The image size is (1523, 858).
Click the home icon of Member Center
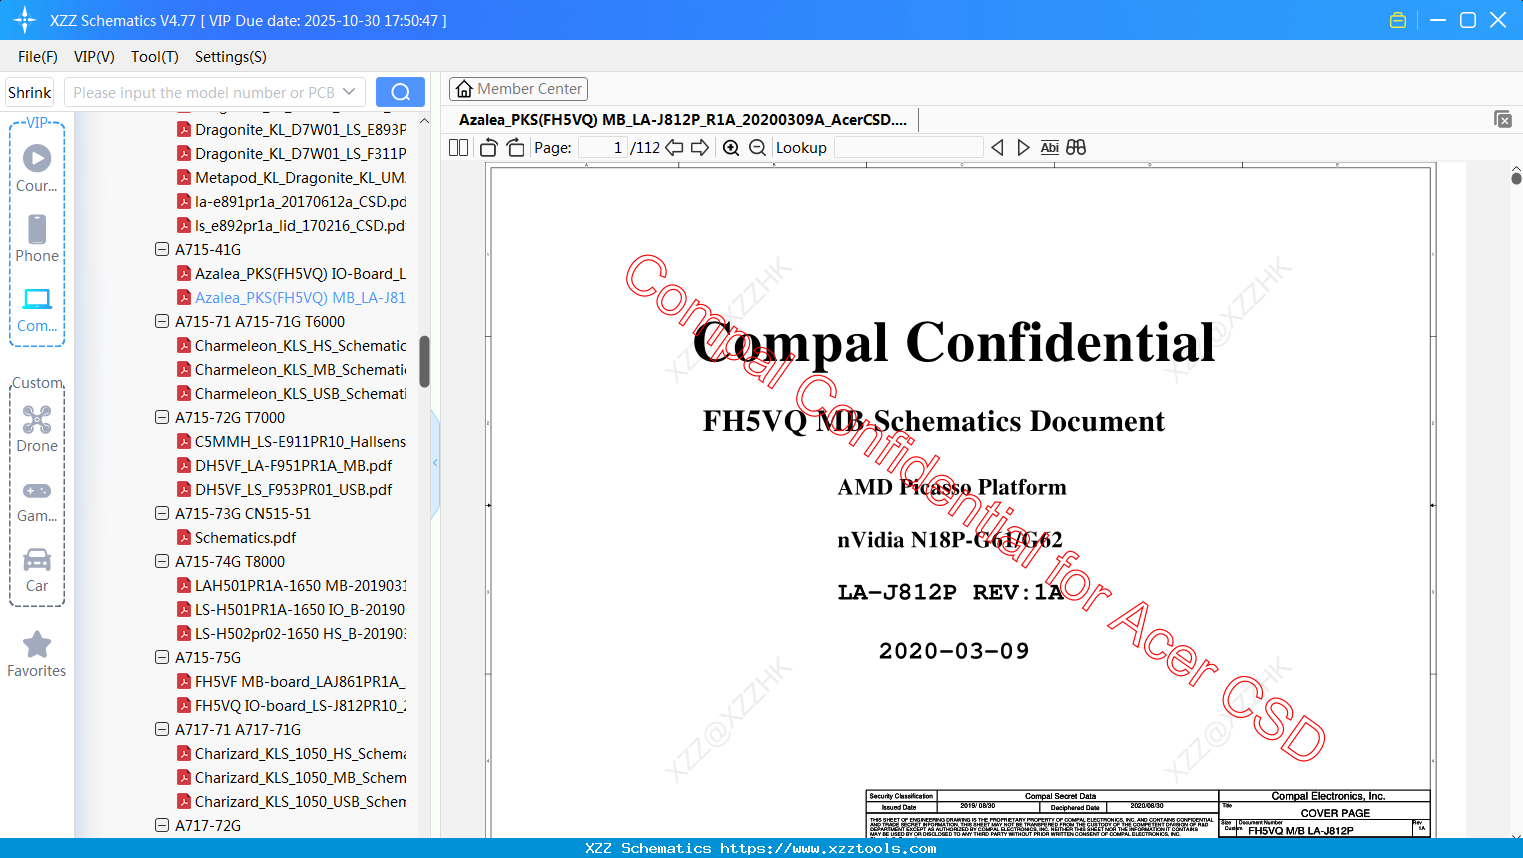[464, 89]
